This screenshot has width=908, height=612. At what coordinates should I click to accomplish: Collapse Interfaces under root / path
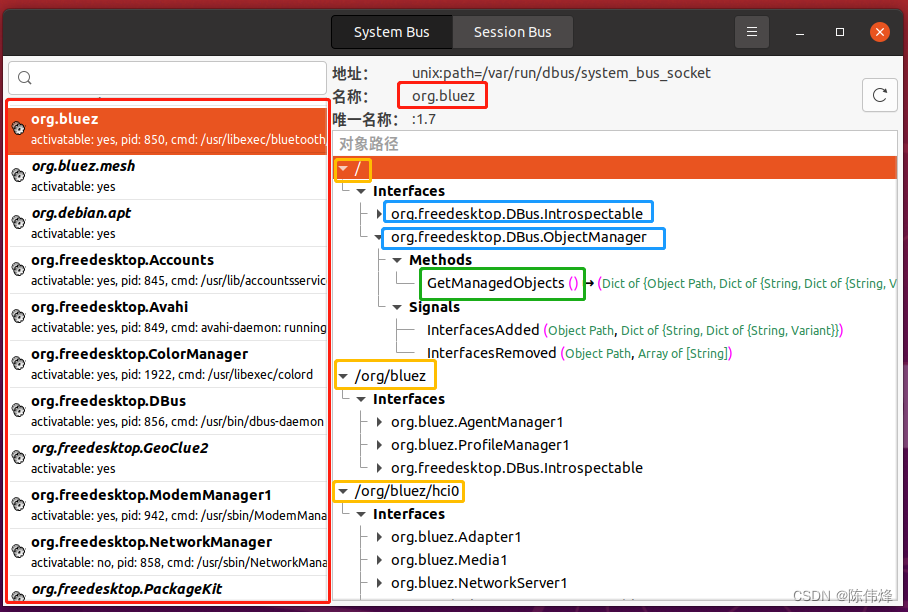[x=361, y=191]
